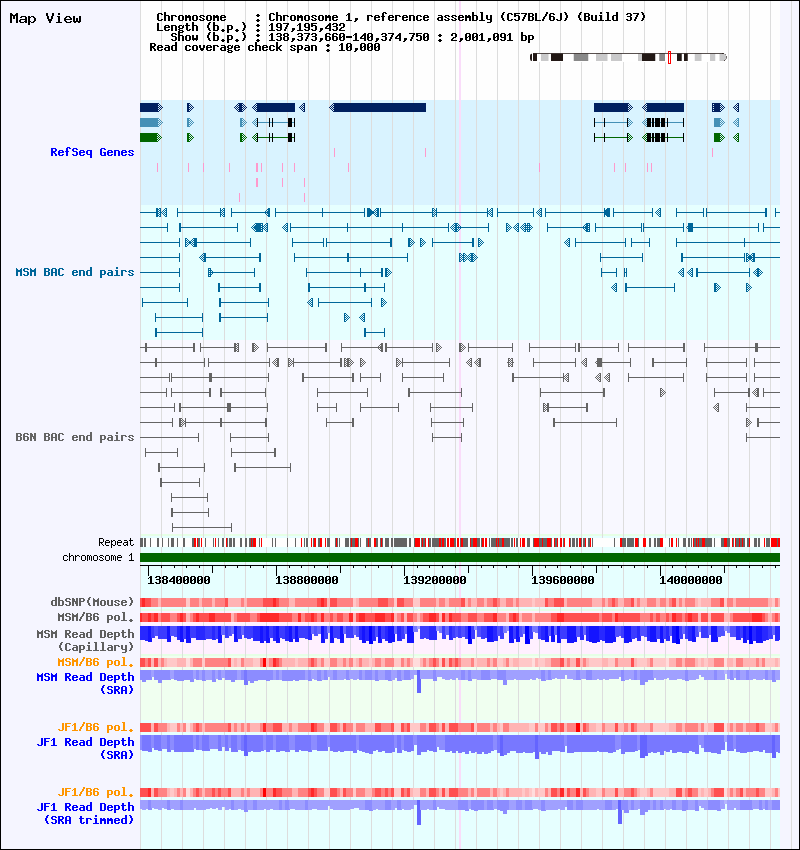Click the Length (b.p.) 197,195,432 text
The image size is (800, 850).
point(250,27)
